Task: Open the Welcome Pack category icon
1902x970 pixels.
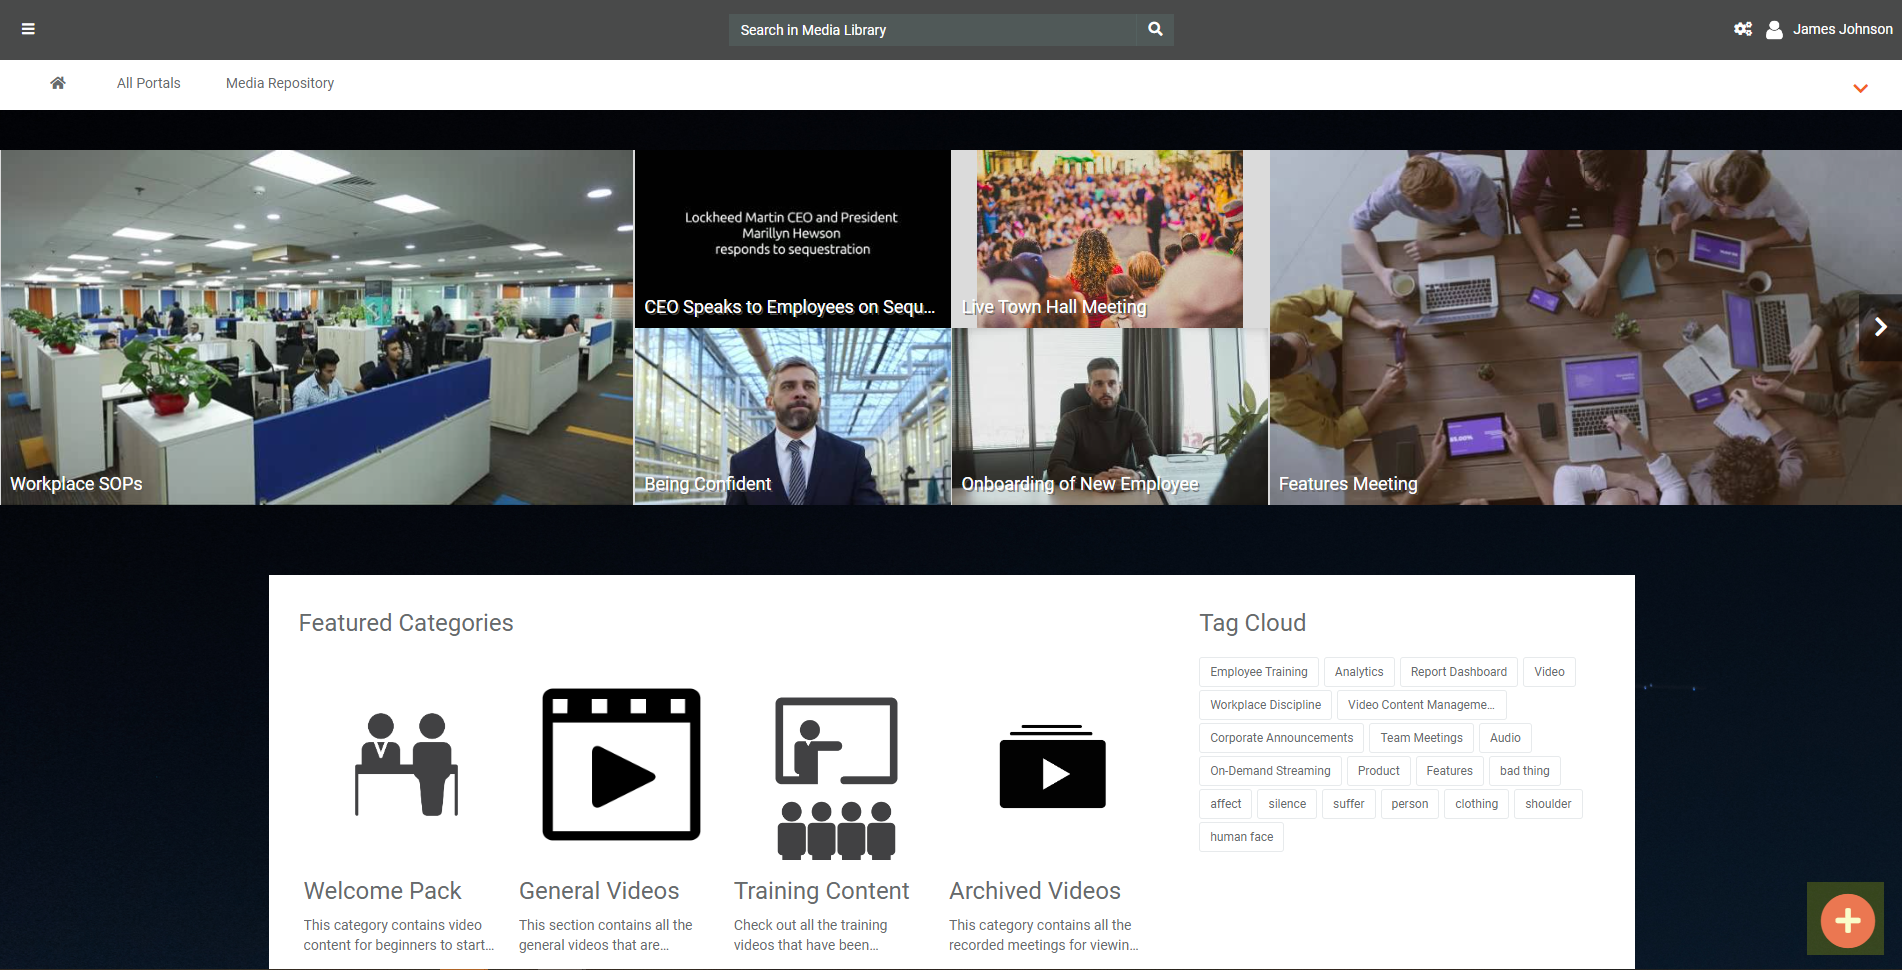Action: pos(406,765)
